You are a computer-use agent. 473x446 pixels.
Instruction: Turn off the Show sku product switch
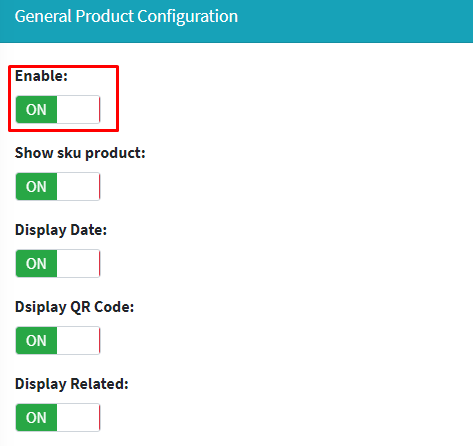click(x=58, y=186)
